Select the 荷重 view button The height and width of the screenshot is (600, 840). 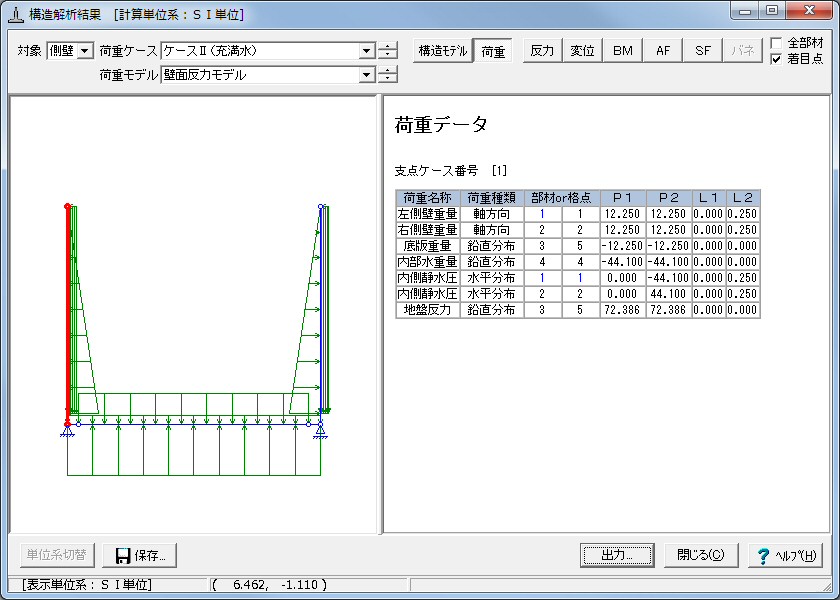coord(493,51)
